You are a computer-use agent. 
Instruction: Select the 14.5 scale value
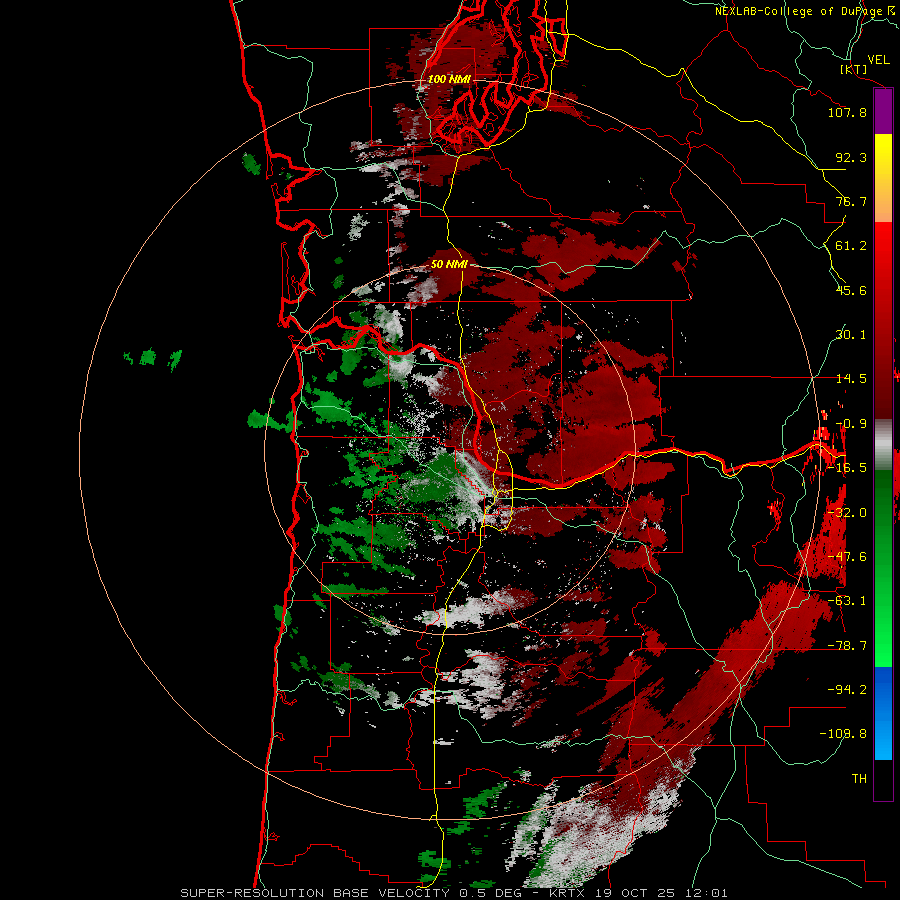click(x=851, y=379)
